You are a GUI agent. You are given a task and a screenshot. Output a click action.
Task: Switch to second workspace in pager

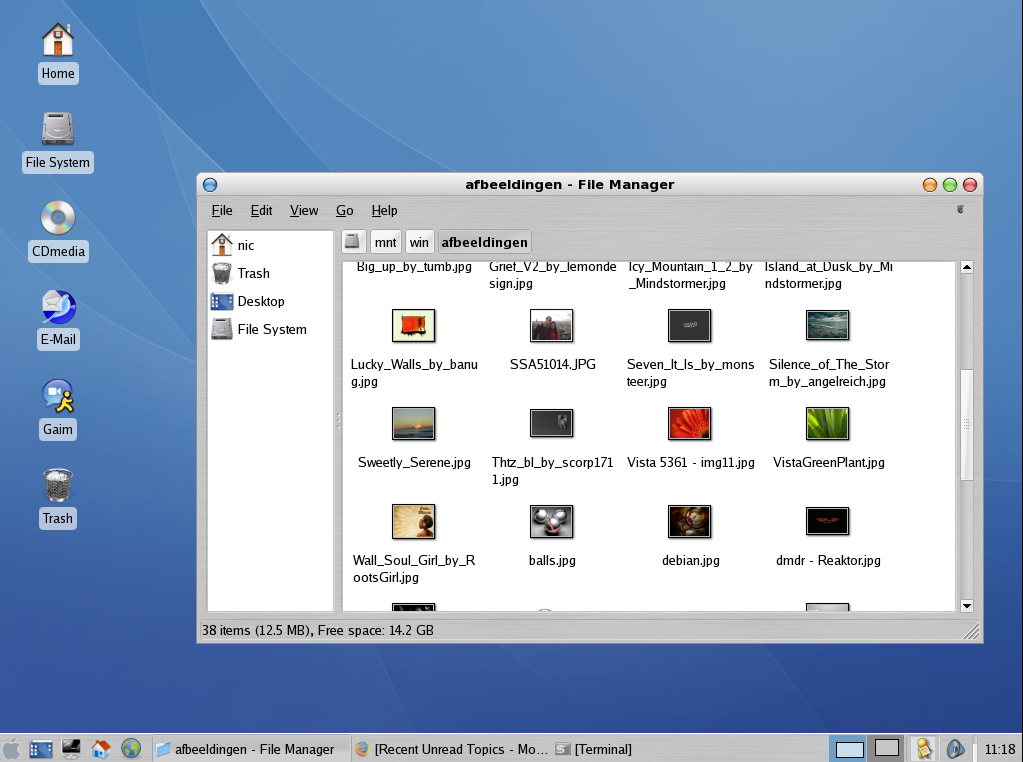coord(887,748)
